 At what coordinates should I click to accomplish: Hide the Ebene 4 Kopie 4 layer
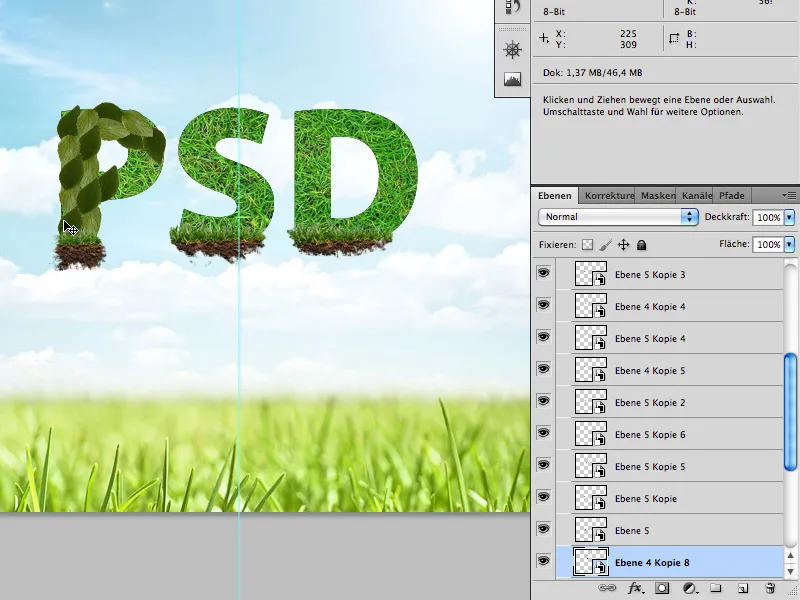click(544, 306)
